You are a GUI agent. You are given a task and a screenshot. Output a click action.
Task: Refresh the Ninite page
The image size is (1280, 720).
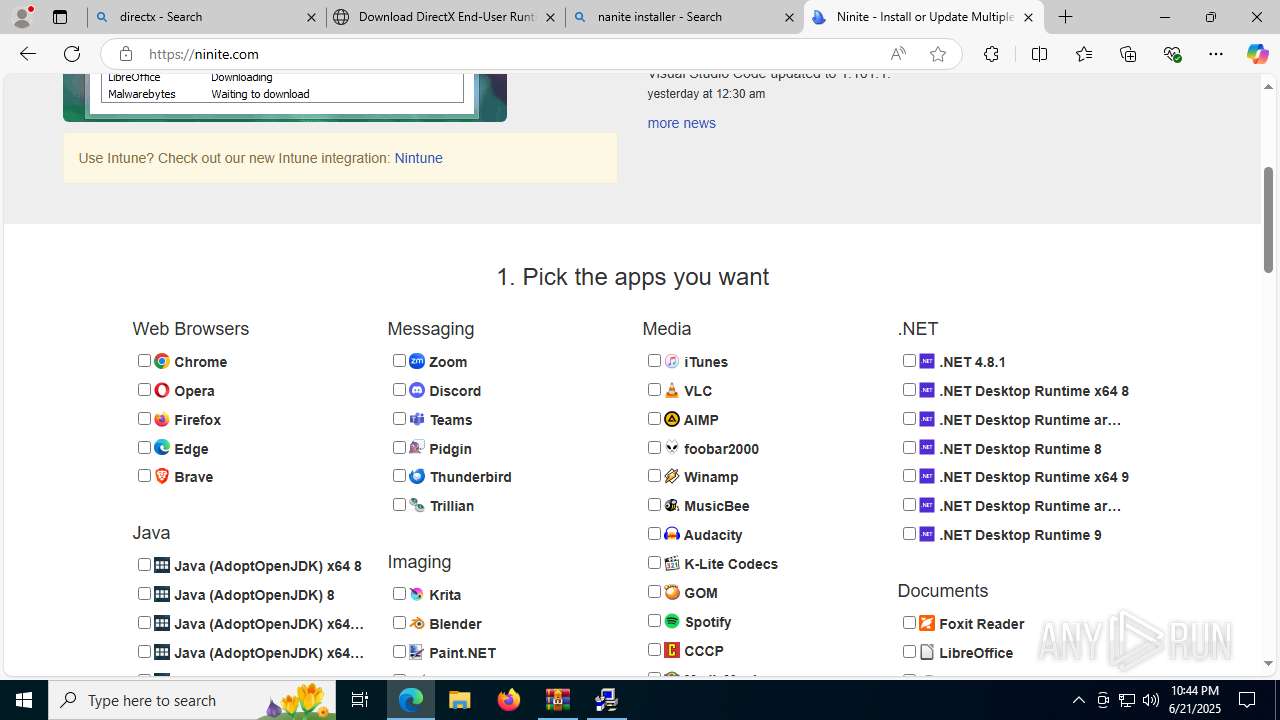pyautogui.click(x=72, y=54)
